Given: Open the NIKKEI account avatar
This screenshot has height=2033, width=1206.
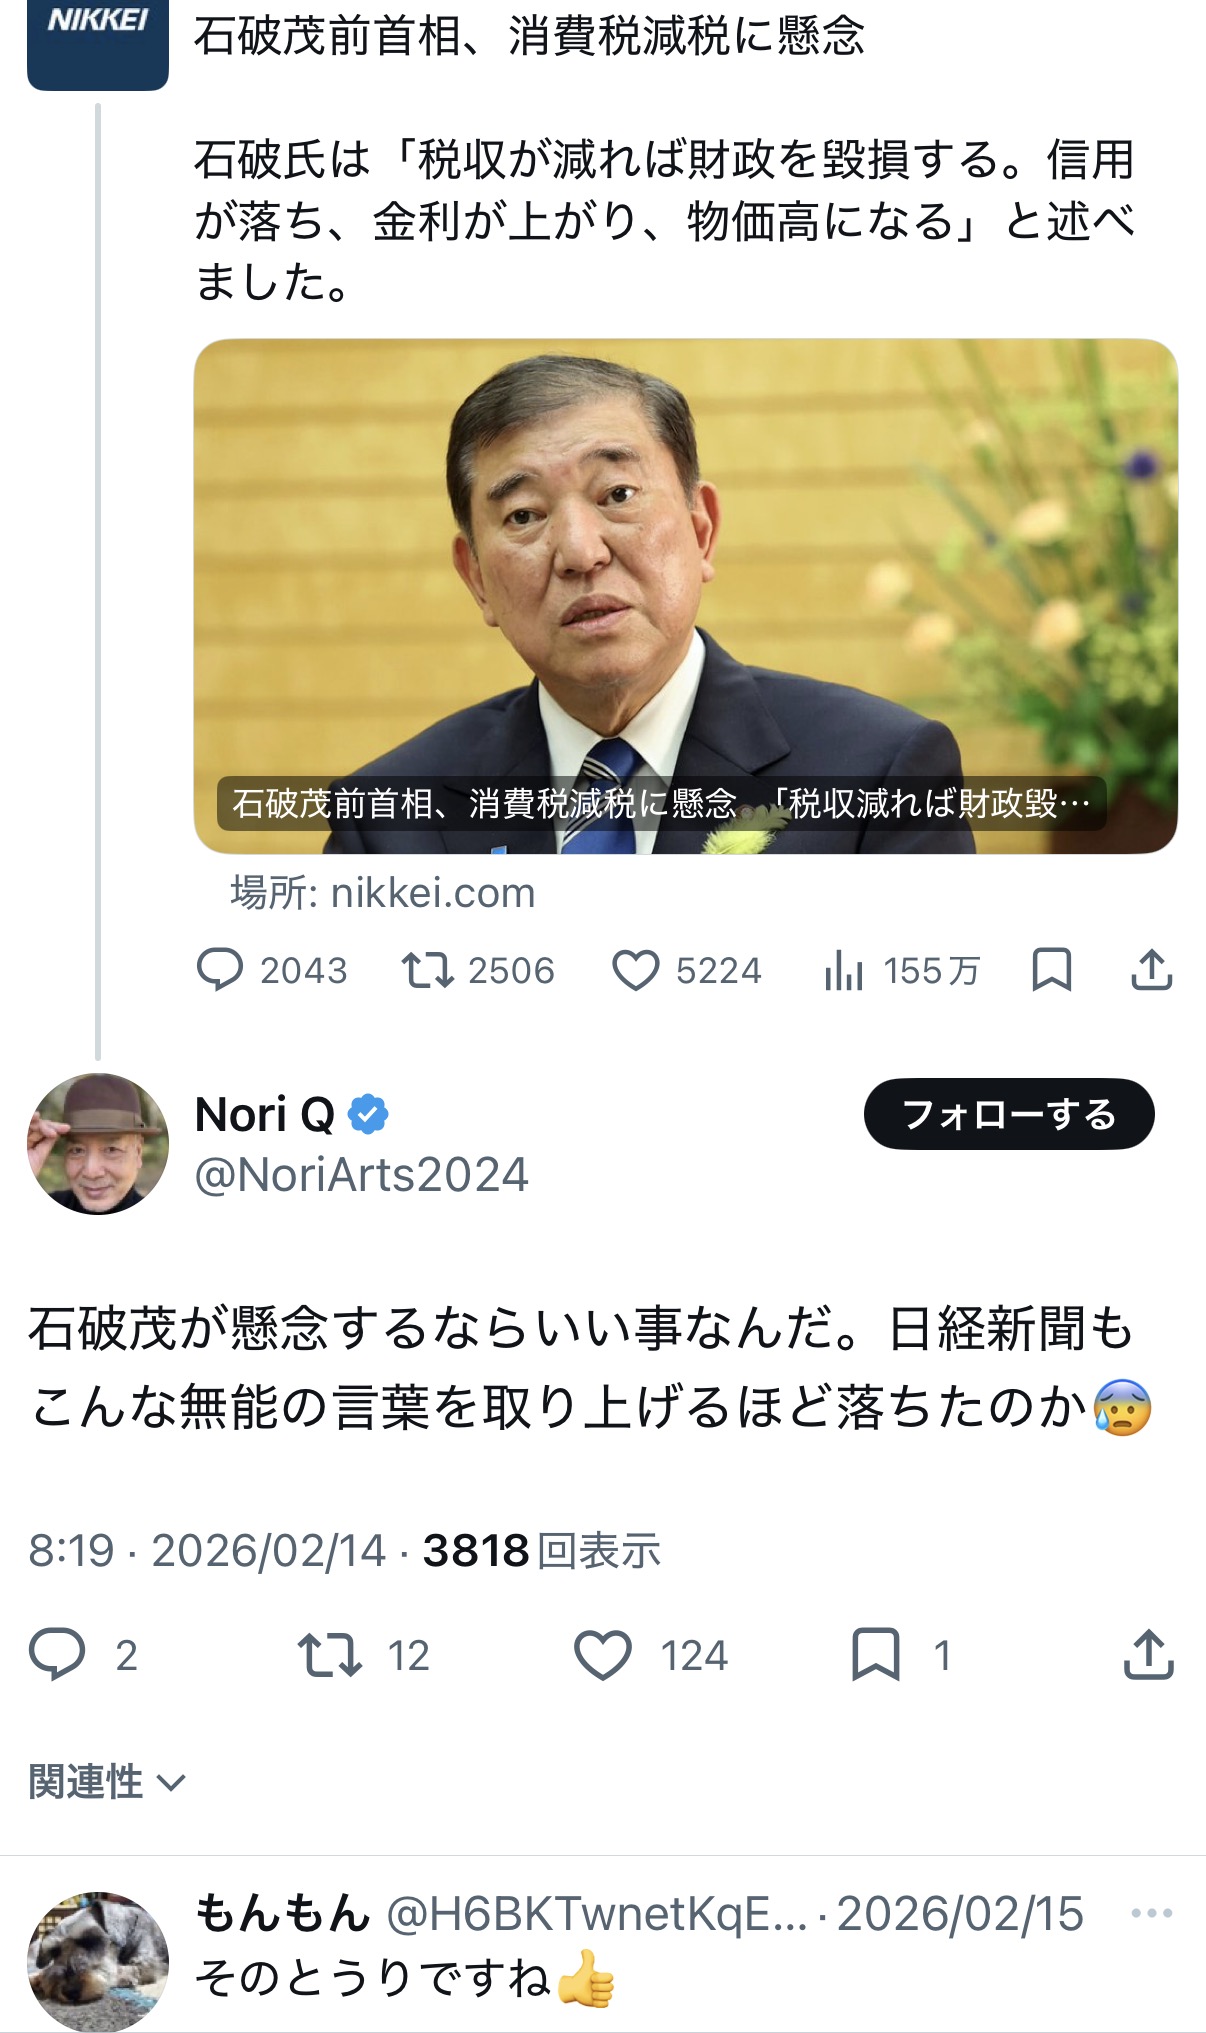Looking at the screenshot, I should point(98,45).
